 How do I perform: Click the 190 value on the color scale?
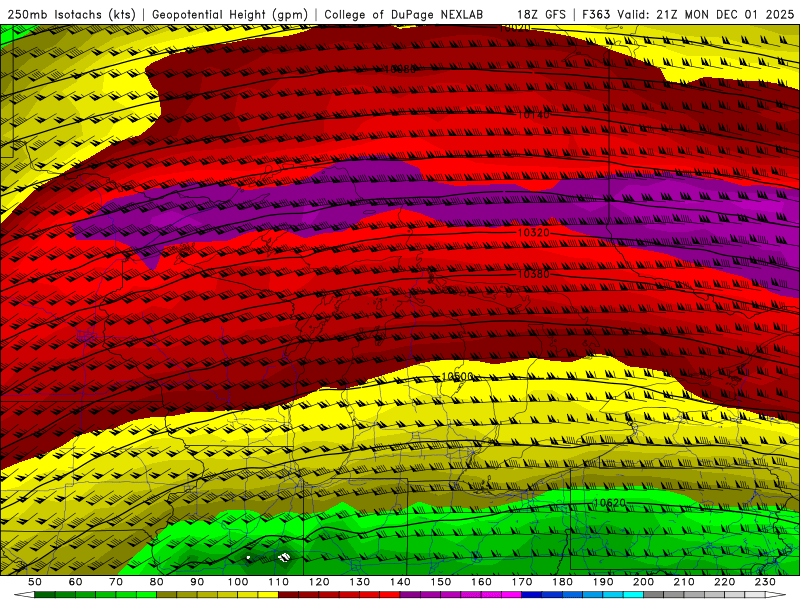[603, 582]
